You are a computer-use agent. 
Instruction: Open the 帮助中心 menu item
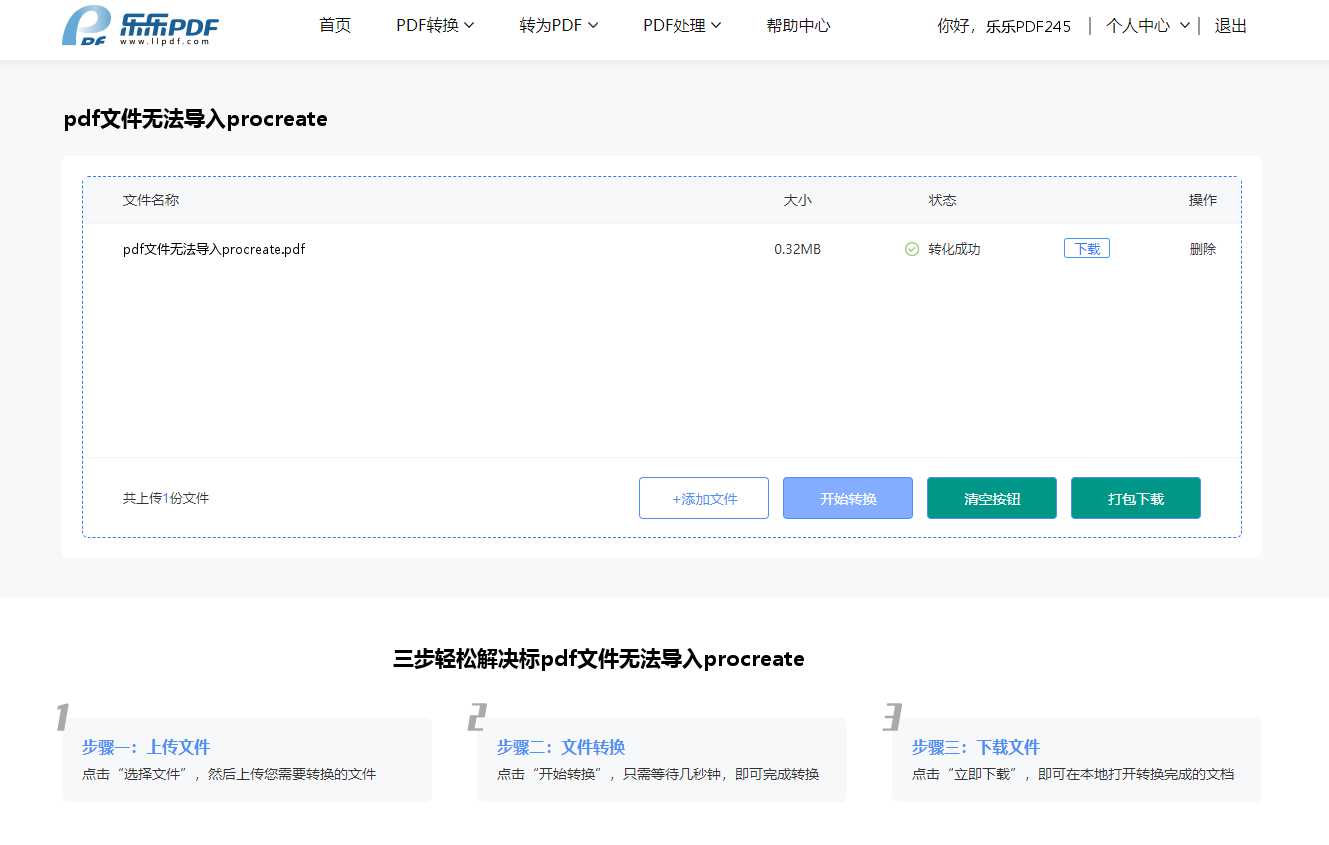[x=798, y=26]
